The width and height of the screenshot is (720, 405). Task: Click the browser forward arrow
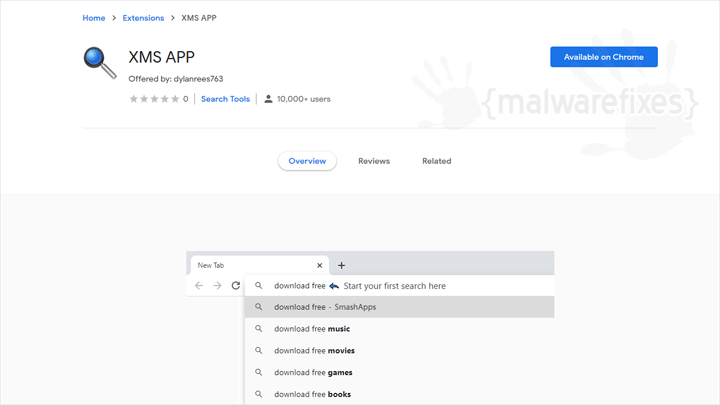[217, 286]
